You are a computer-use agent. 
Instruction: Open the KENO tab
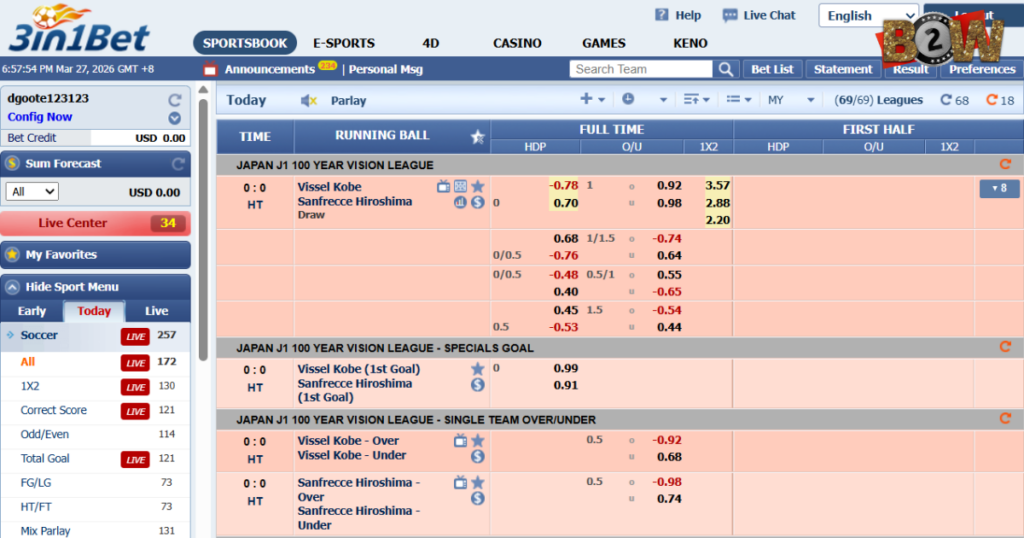click(x=690, y=43)
